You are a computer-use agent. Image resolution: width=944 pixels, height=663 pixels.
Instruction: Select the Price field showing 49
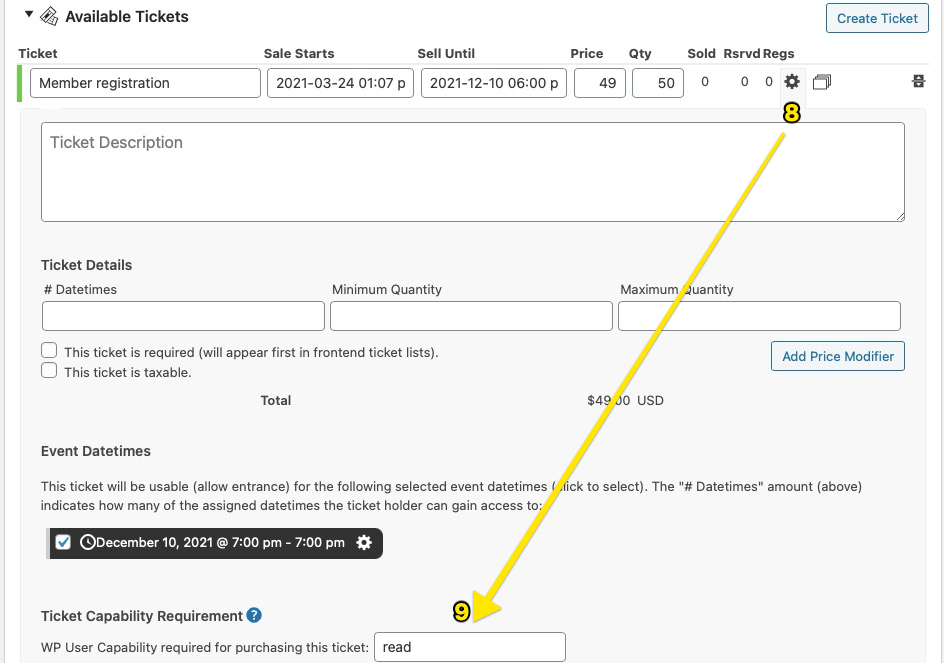click(x=600, y=83)
